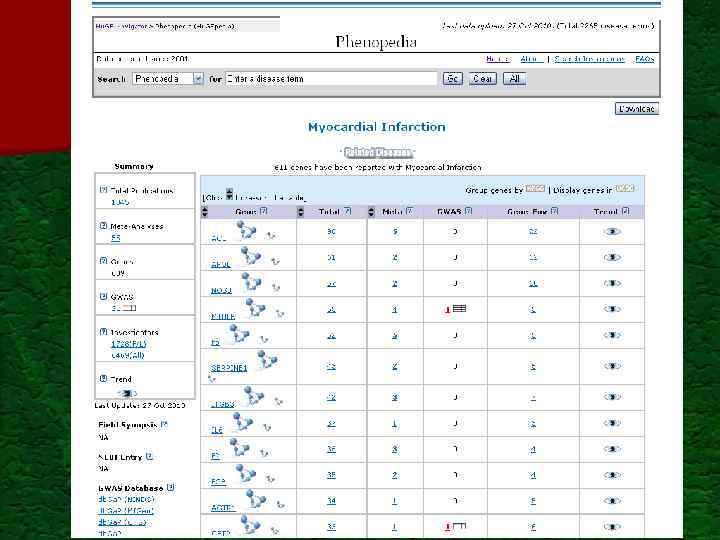This screenshot has height=540, width=720.
Task: Click the Download button
Action: pos(637,108)
